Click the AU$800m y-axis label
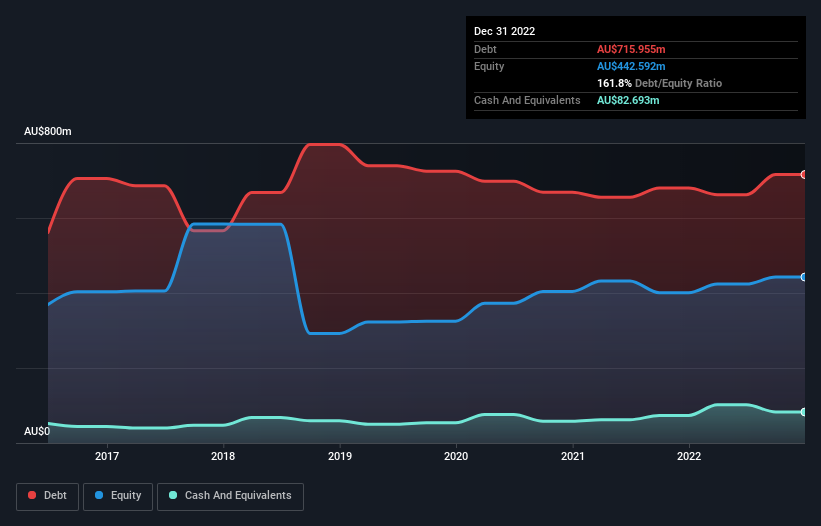The width and height of the screenshot is (821, 526). pos(48,131)
